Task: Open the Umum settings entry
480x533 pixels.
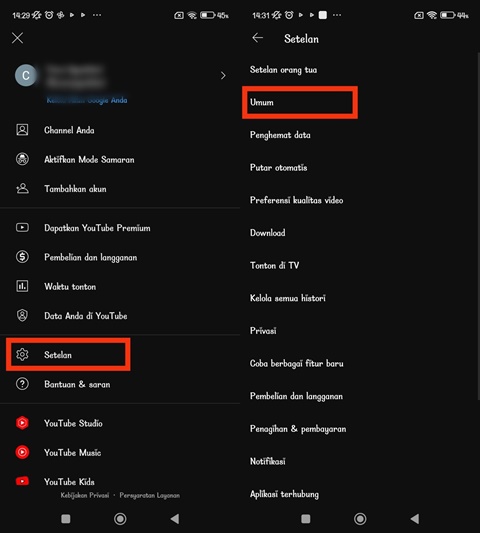Action: coord(300,102)
